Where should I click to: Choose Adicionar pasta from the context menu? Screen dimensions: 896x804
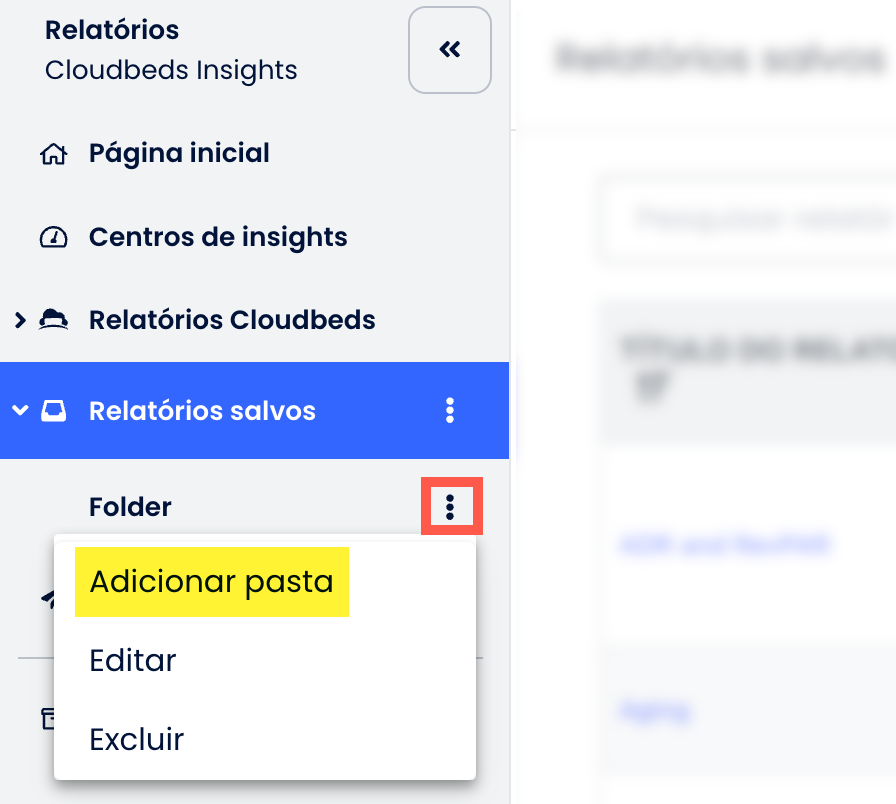(211, 582)
